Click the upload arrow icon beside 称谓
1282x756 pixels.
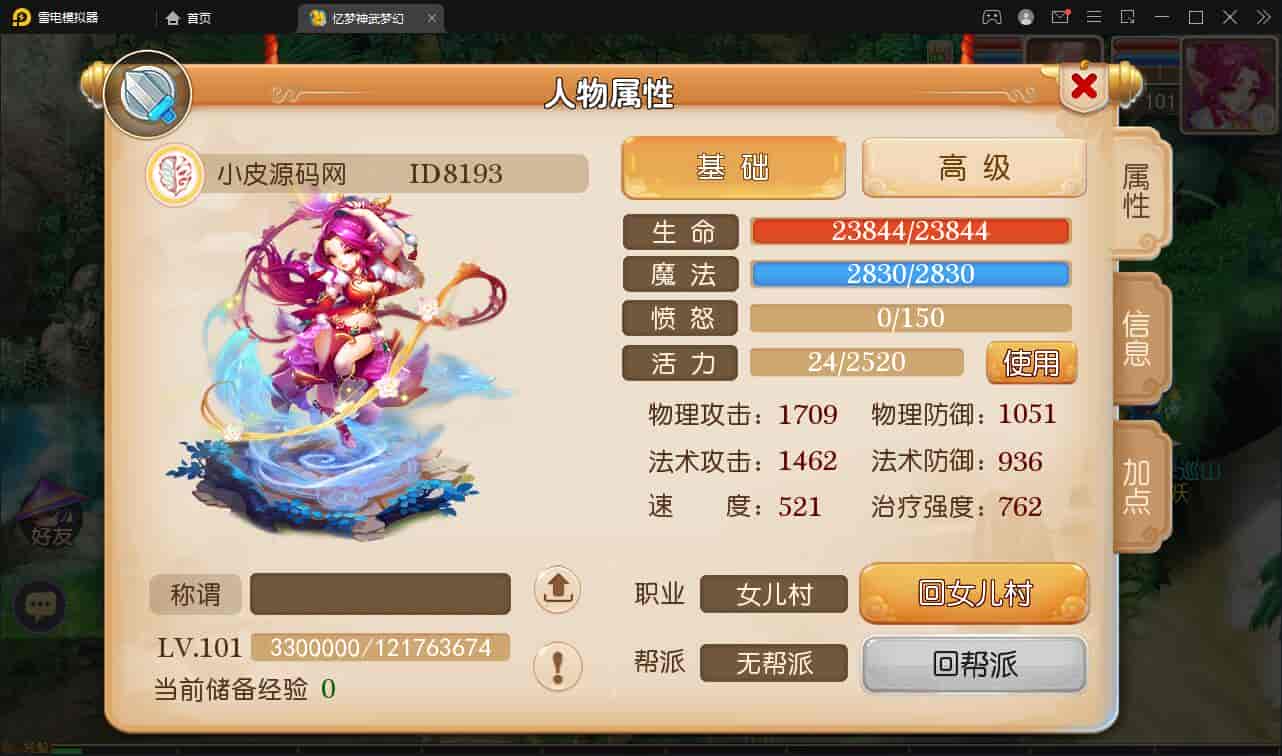[557, 590]
